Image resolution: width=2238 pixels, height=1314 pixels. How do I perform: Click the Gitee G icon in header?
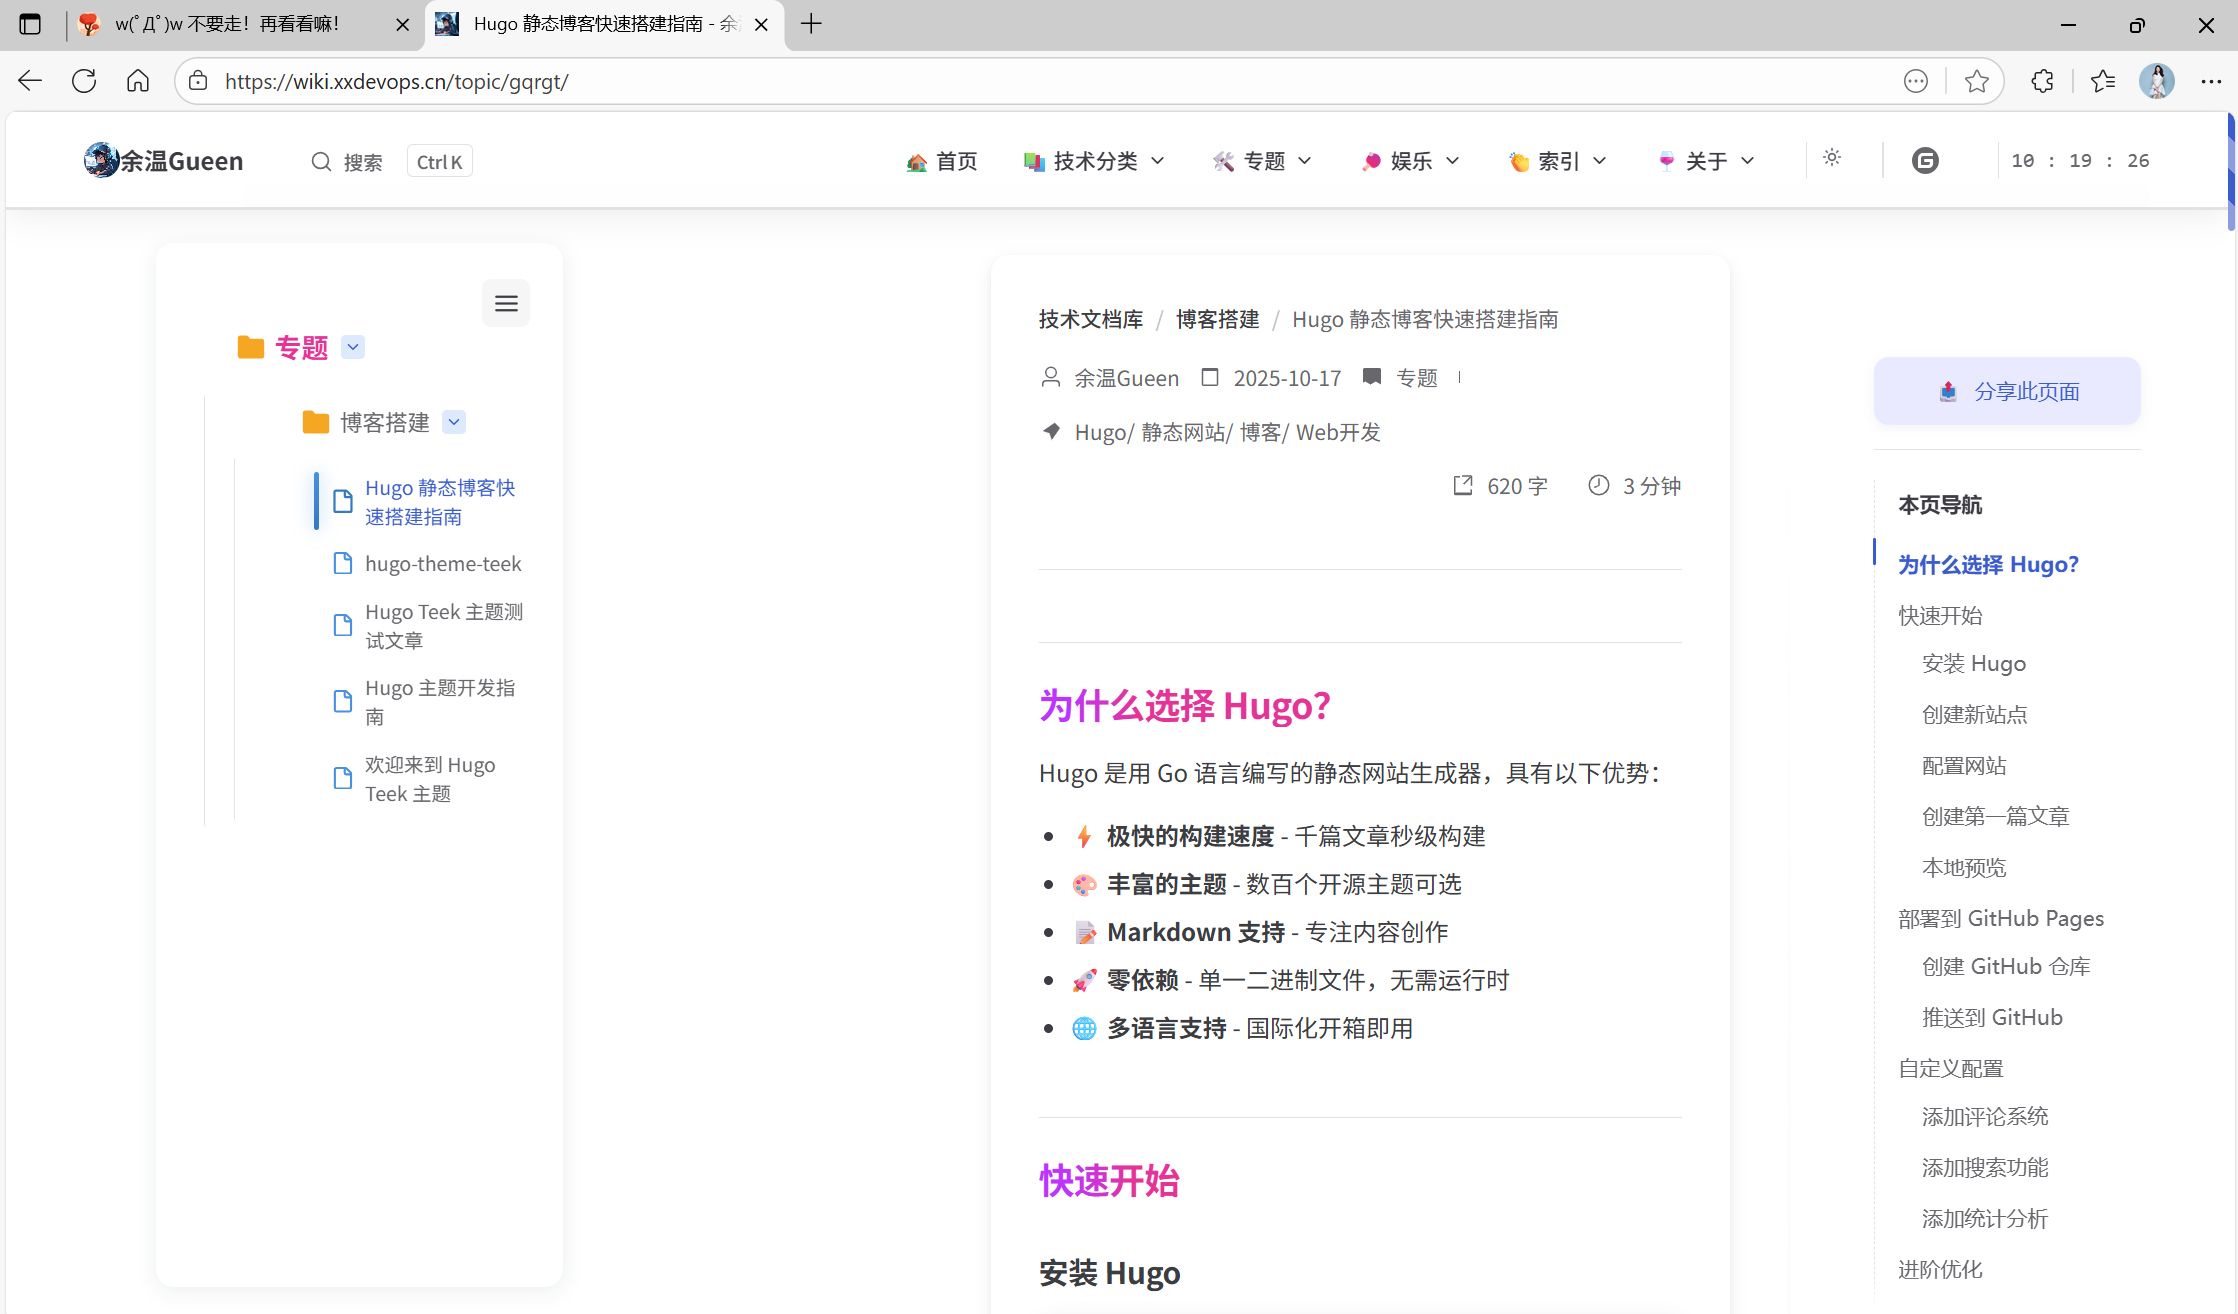coord(1925,161)
